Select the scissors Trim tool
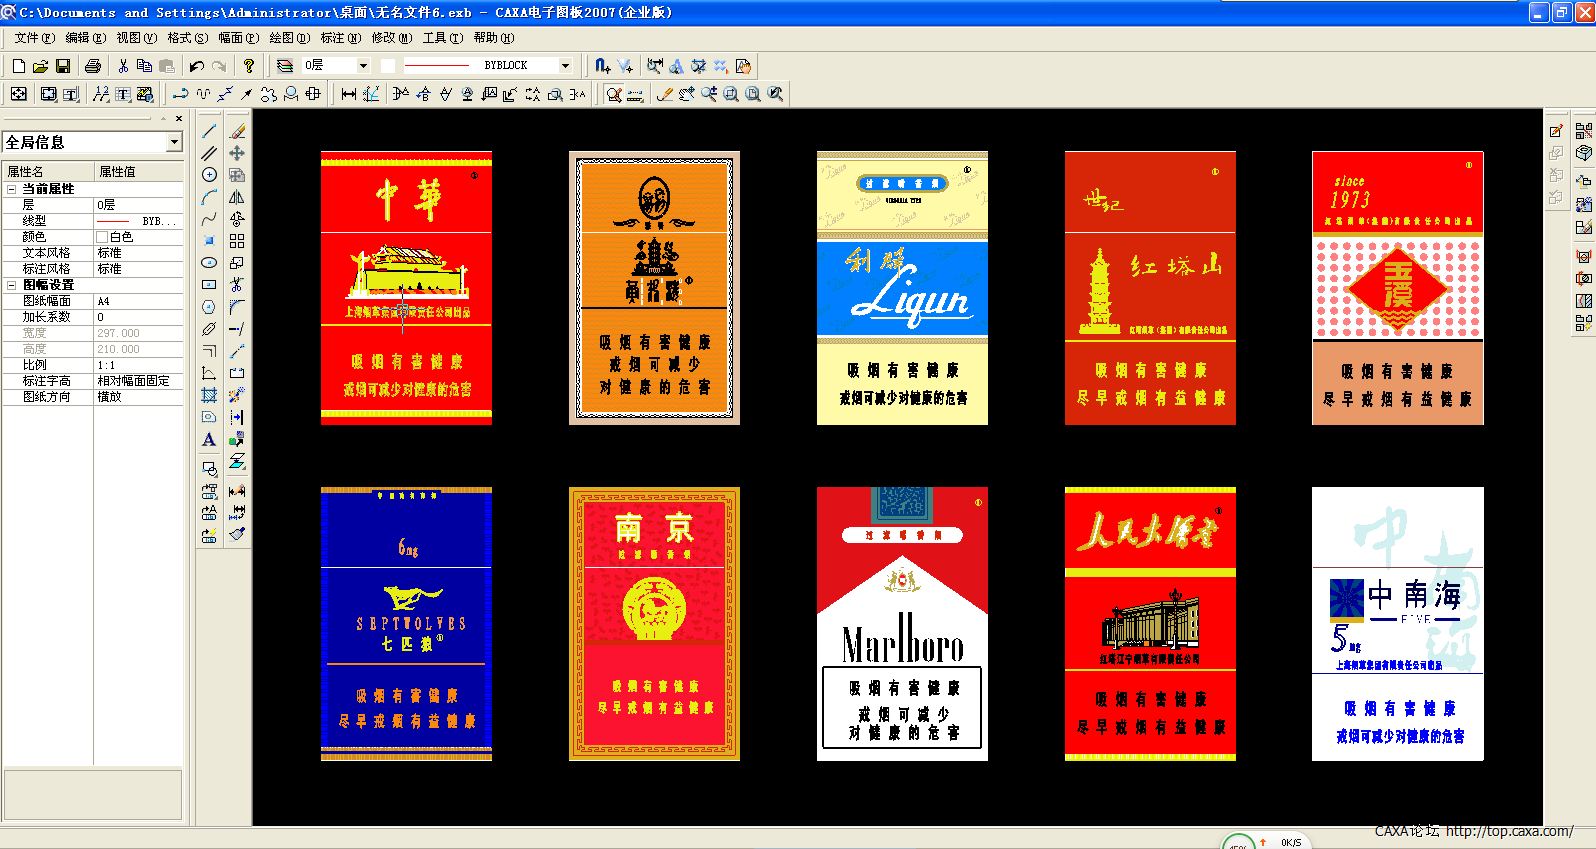This screenshot has height=849, width=1596. [237, 285]
